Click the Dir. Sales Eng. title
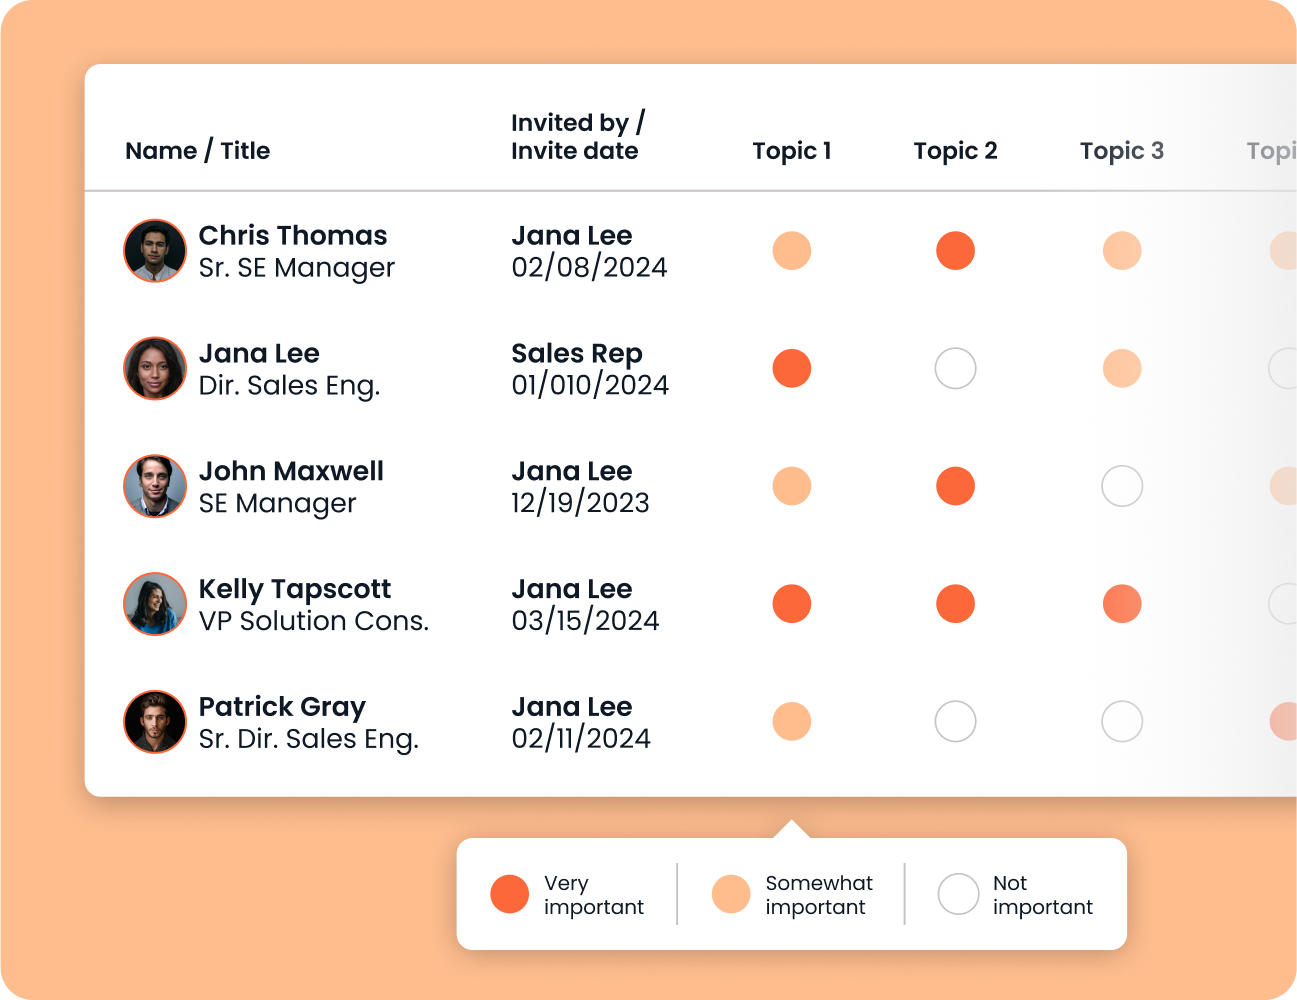This screenshot has width=1297, height=1000. coord(290,386)
